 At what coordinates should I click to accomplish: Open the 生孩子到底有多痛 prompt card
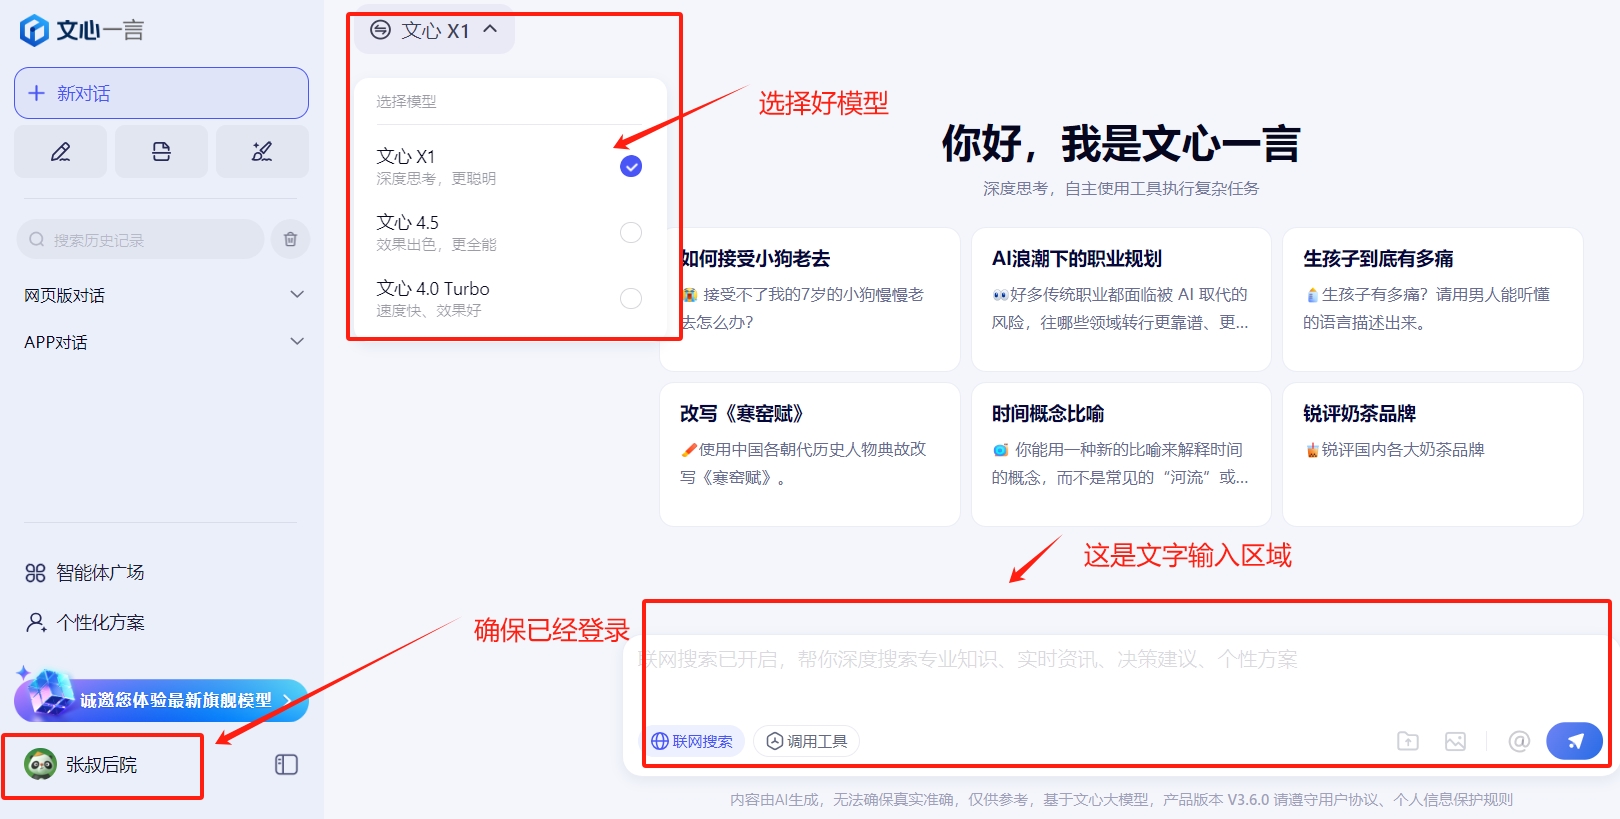coord(1433,299)
